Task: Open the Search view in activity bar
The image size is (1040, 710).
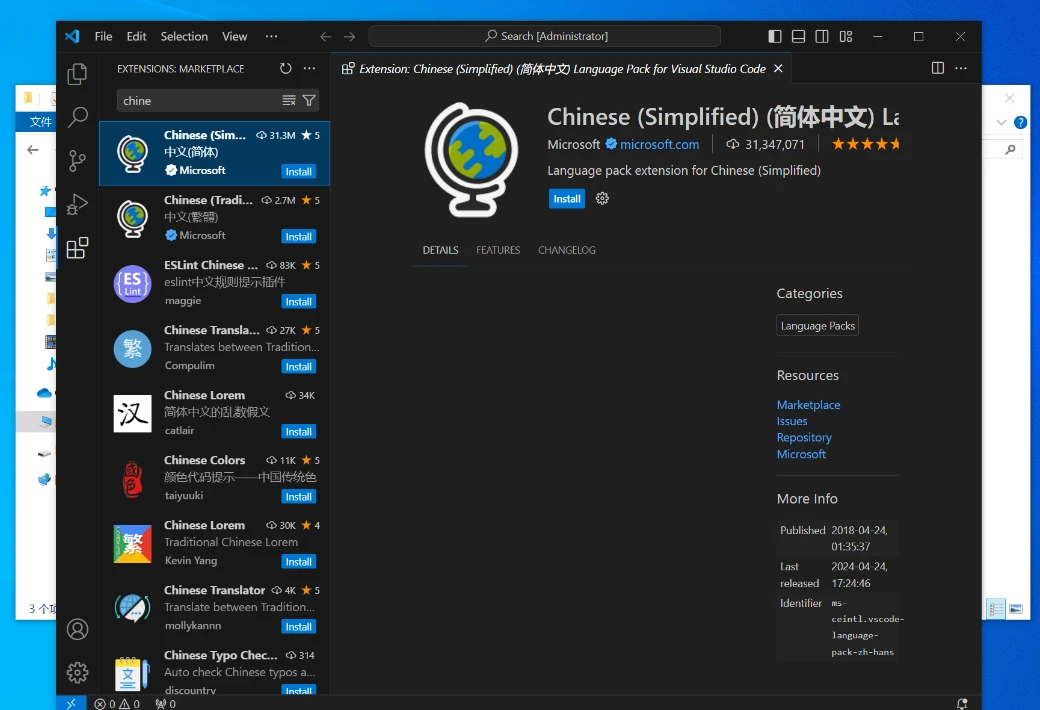Action: 77,117
